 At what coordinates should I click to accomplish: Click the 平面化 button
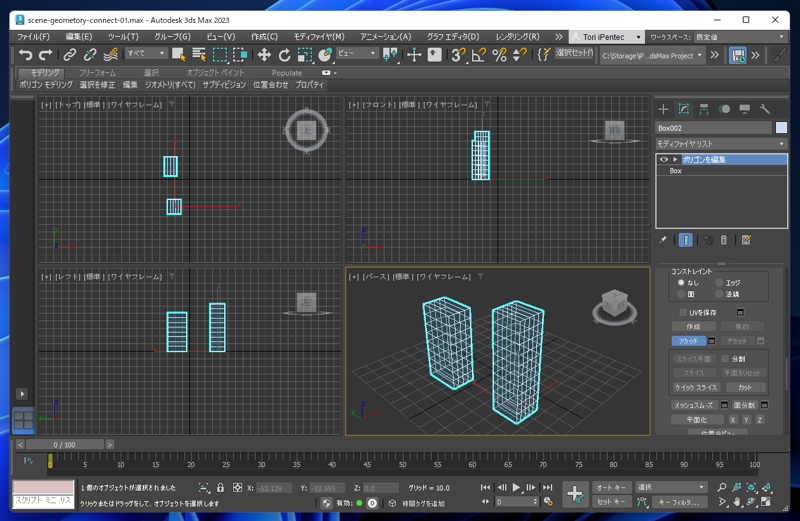click(x=696, y=420)
